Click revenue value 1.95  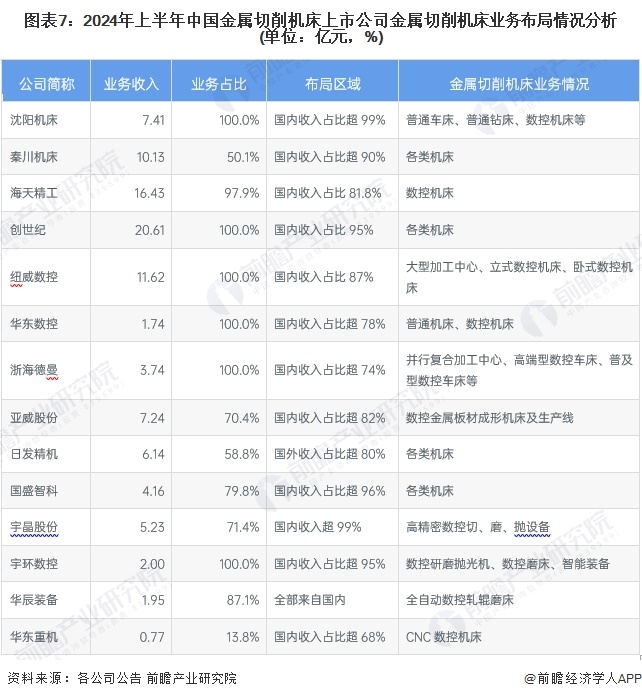coord(153,600)
